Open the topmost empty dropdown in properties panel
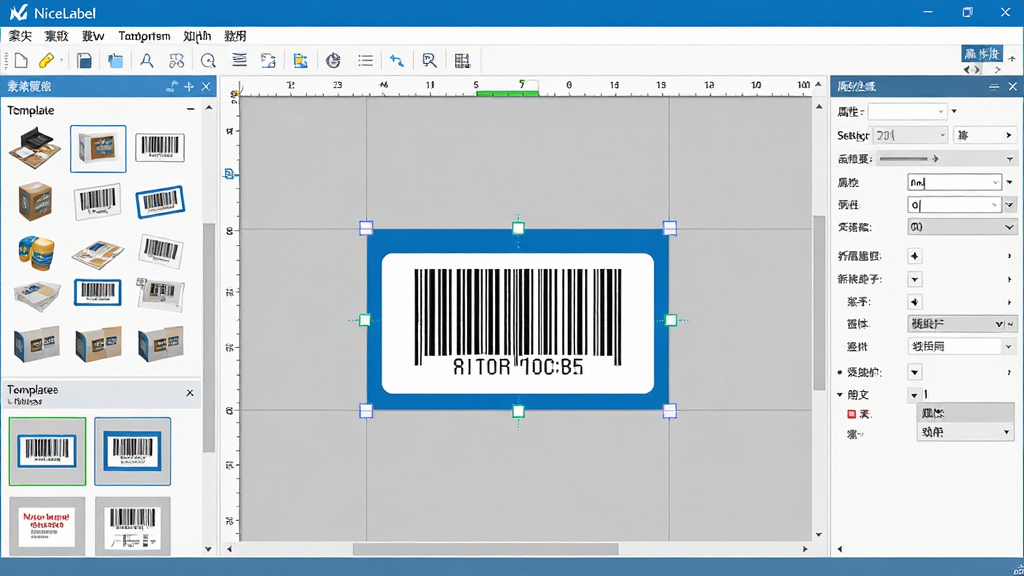The image size is (1024, 576). point(907,112)
